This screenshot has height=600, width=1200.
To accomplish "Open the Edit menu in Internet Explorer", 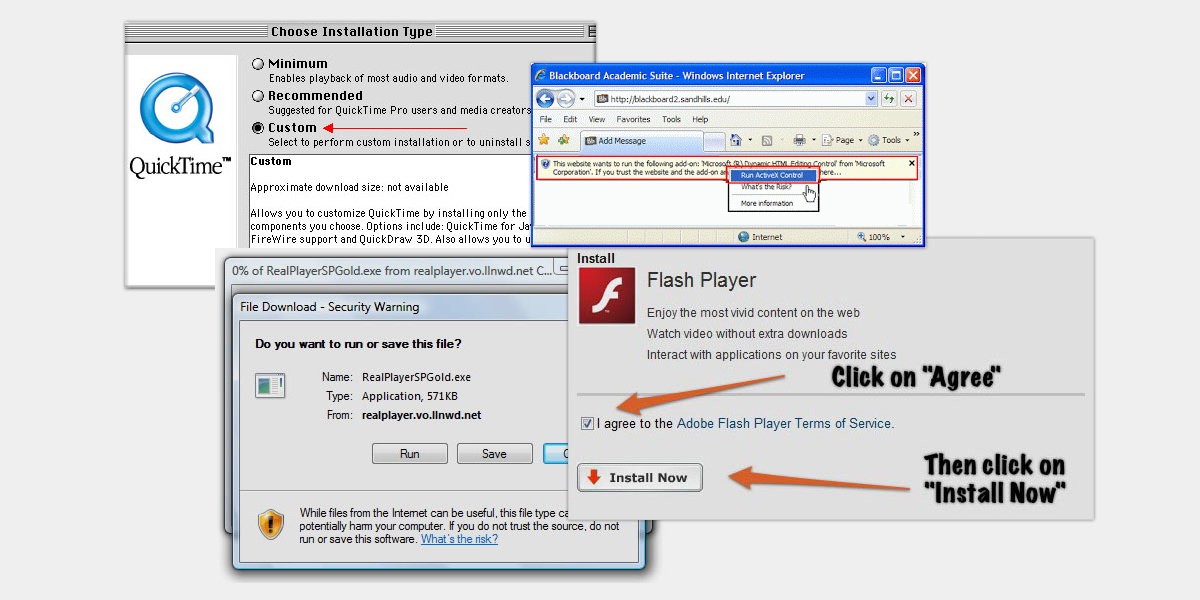I will point(570,119).
